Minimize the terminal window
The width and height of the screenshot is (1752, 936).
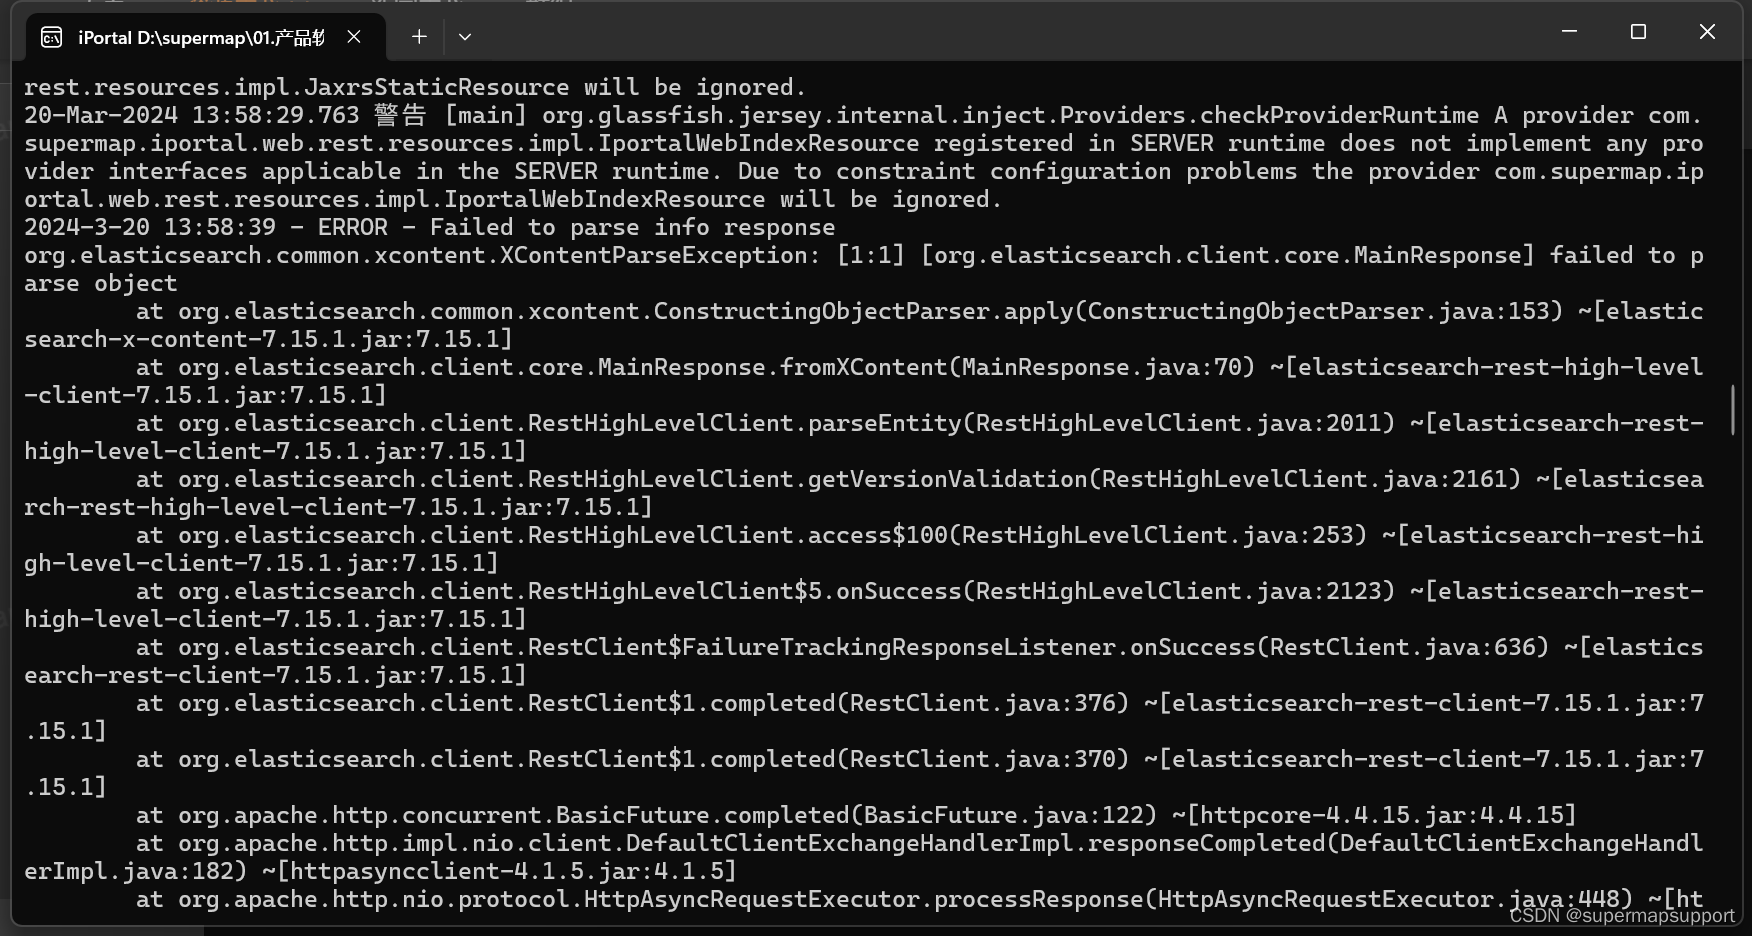(1569, 32)
